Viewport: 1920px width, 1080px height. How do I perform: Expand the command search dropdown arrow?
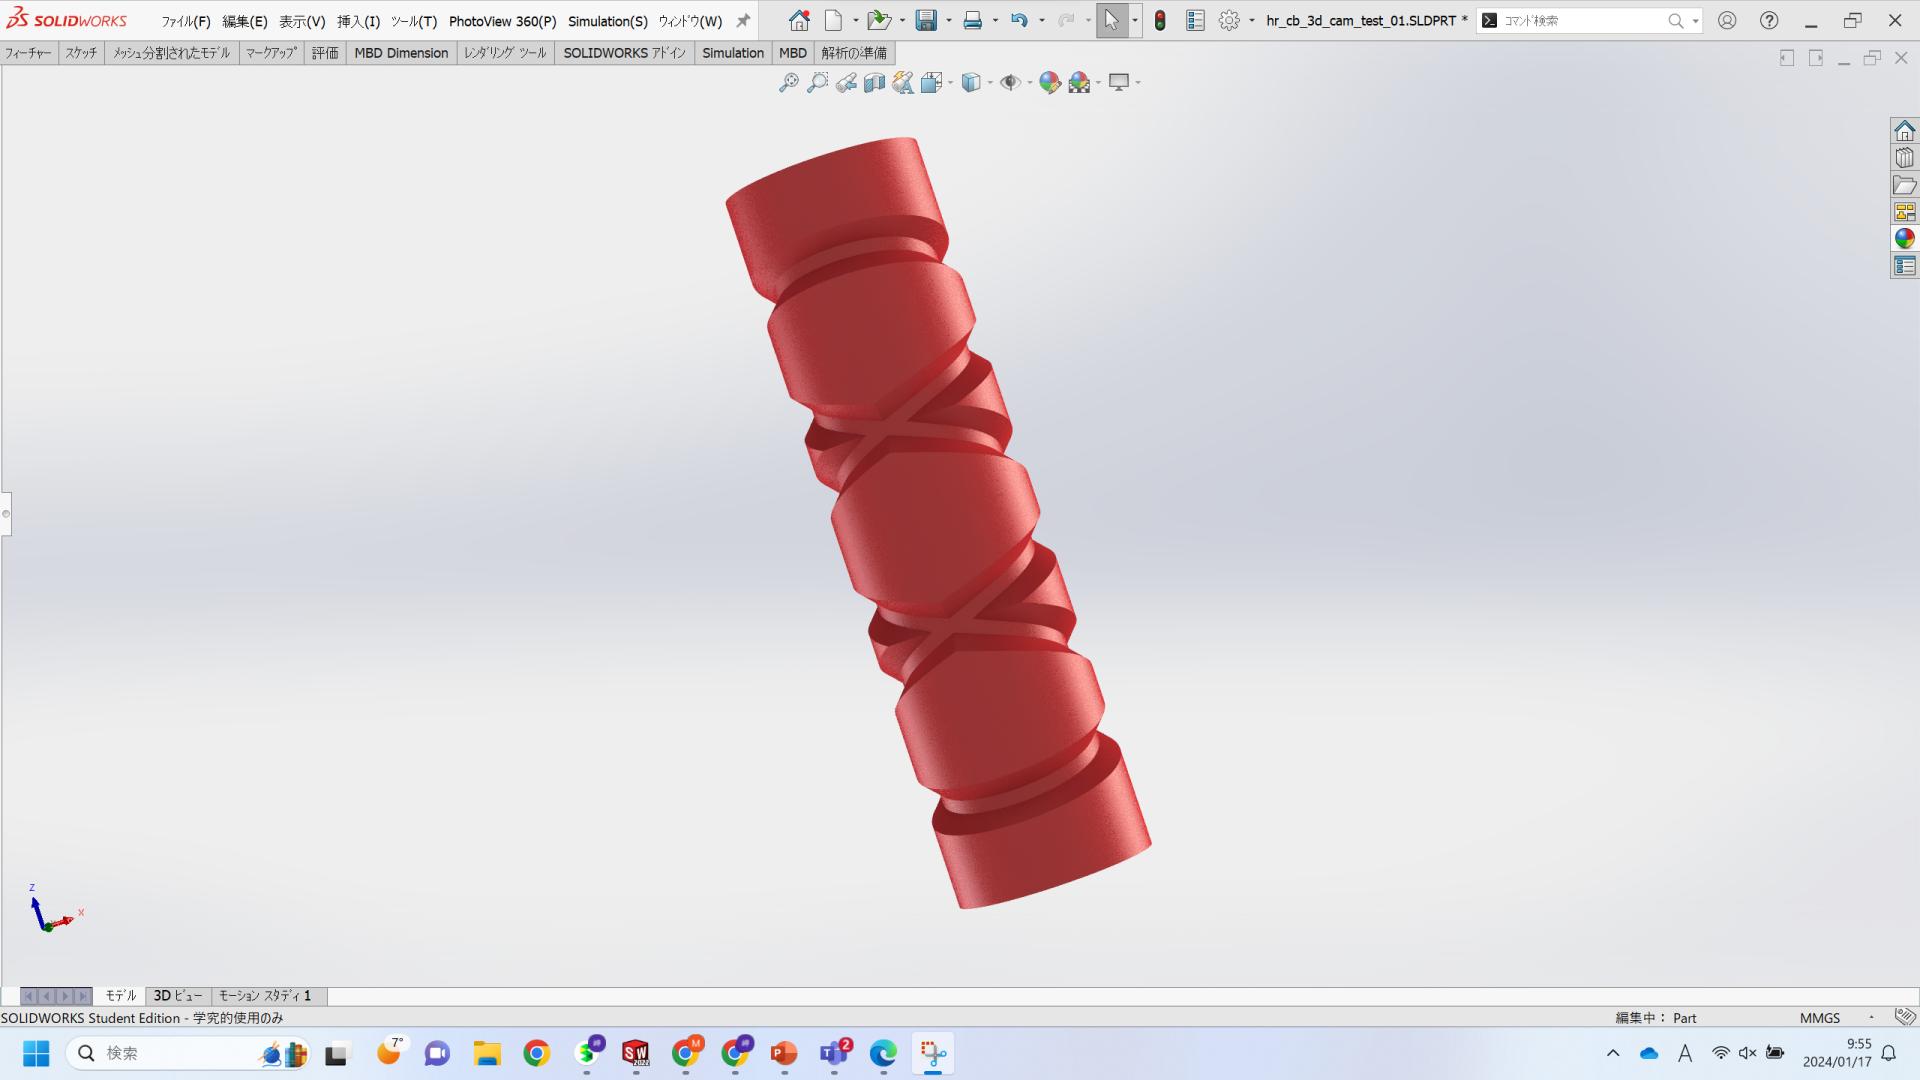[1696, 20]
